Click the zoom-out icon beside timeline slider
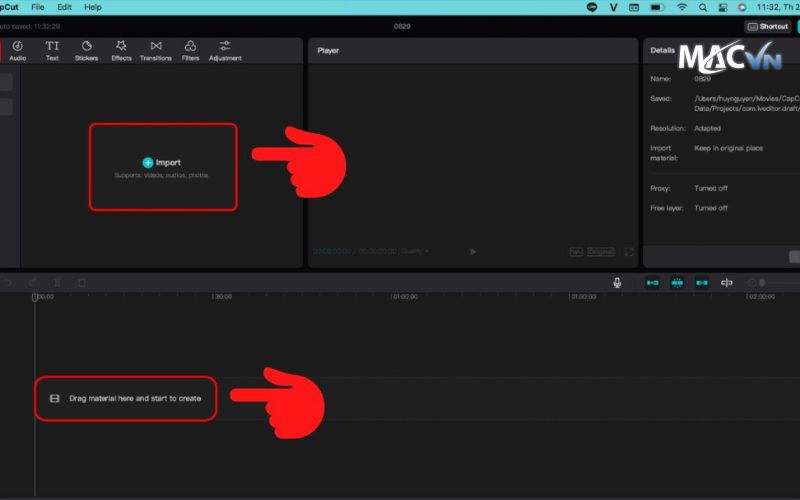 (752, 283)
